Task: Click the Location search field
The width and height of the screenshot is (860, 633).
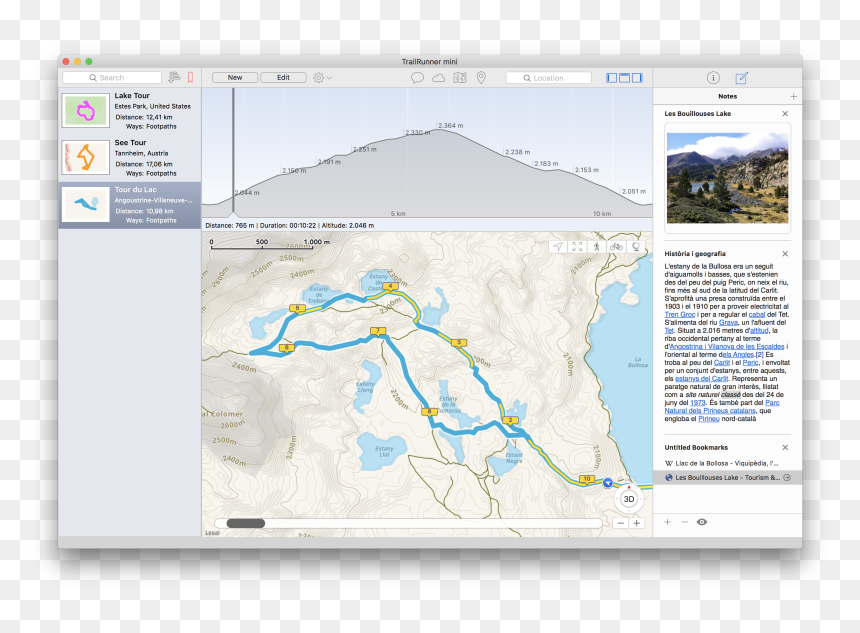Action: click(548, 78)
